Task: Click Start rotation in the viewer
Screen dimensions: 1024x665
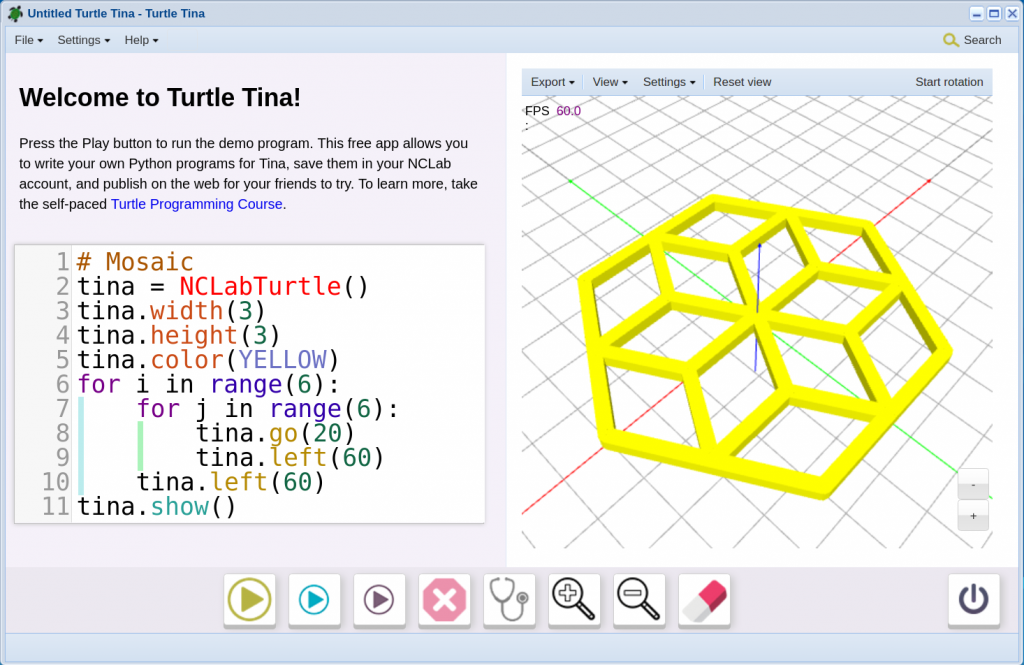Action: pos(949,82)
